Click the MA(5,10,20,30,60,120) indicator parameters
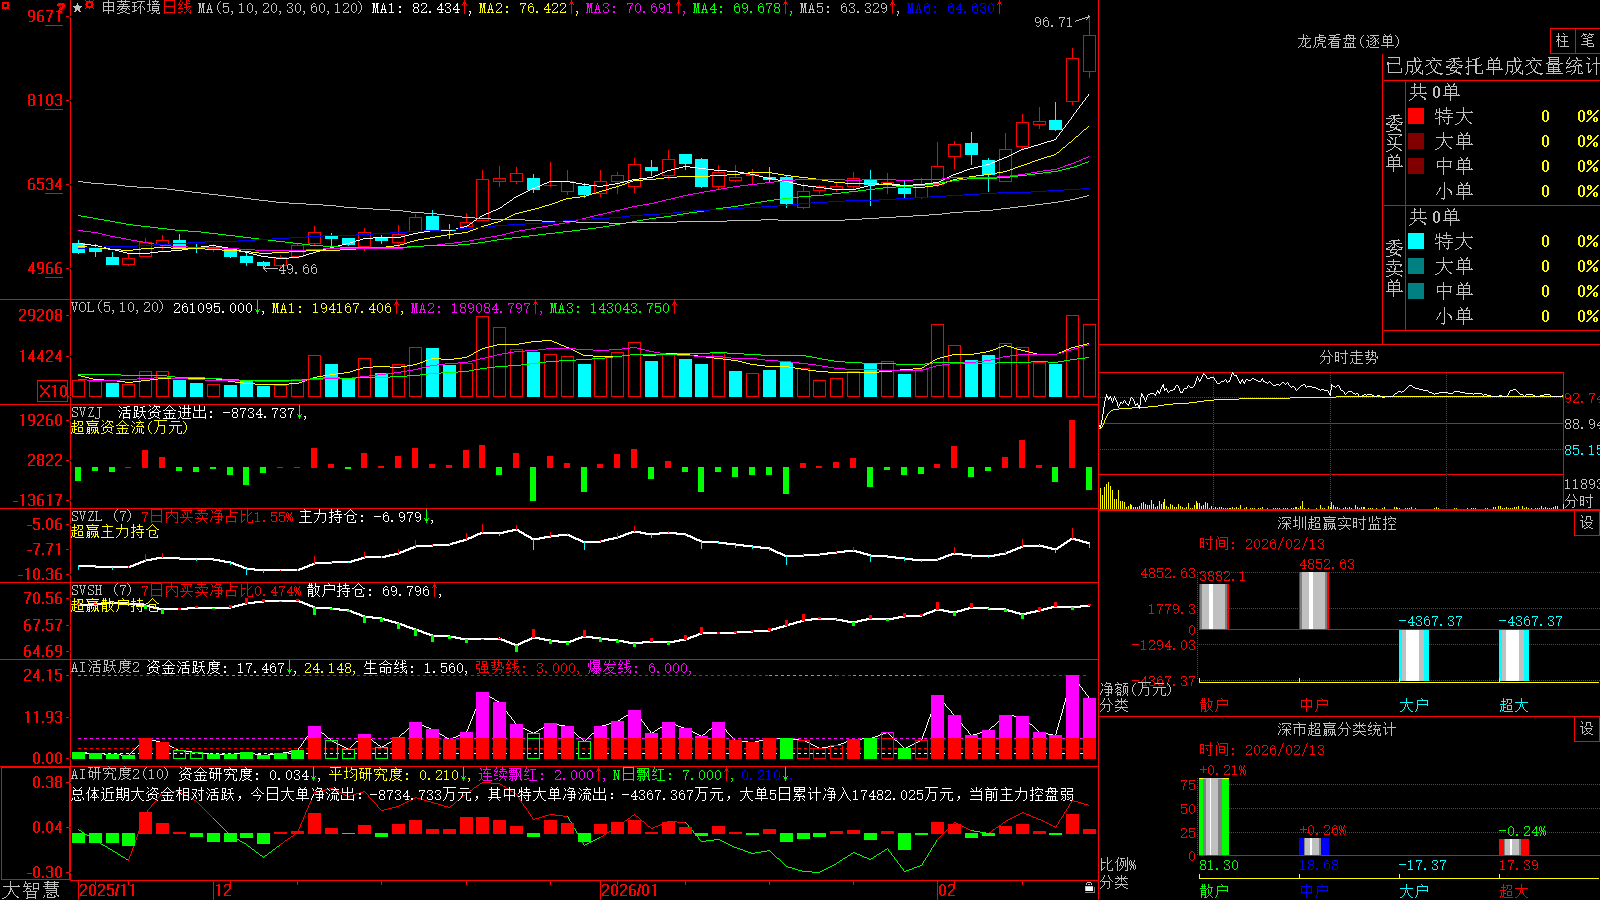The width and height of the screenshot is (1600, 900). coord(280,8)
